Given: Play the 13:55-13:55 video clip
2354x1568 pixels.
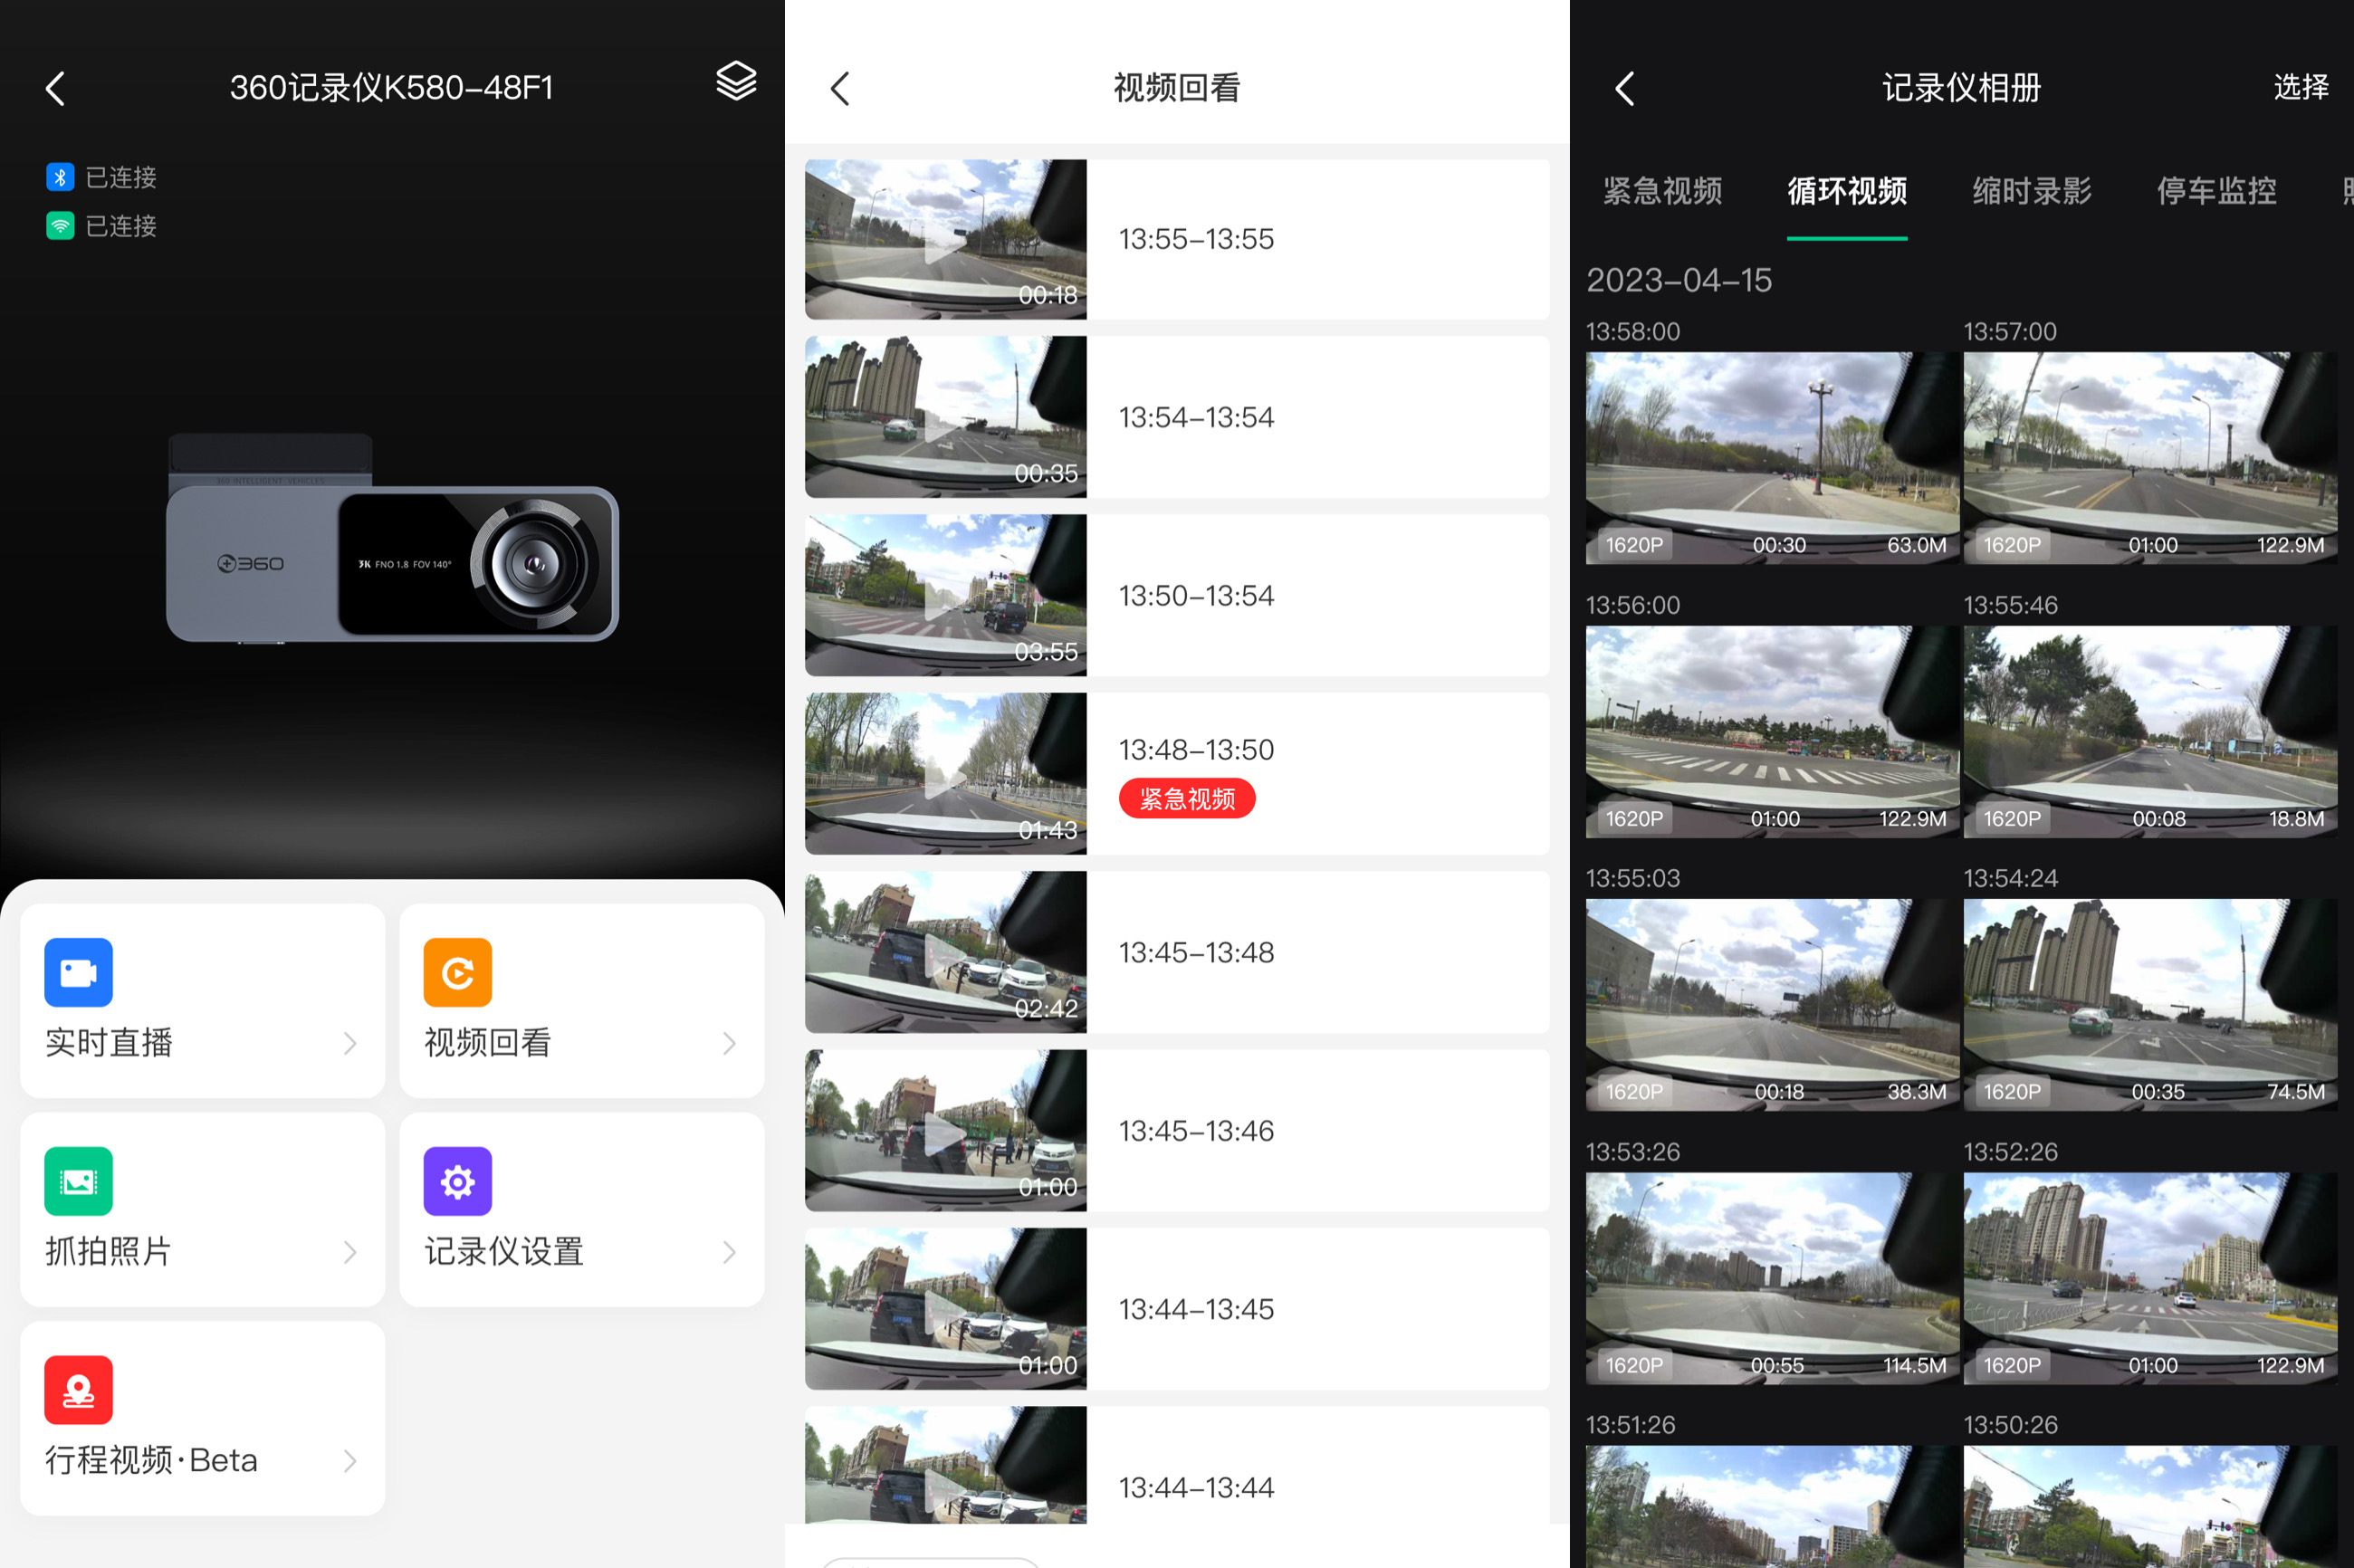Looking at the screenshot, I should [x=944, y=239].
